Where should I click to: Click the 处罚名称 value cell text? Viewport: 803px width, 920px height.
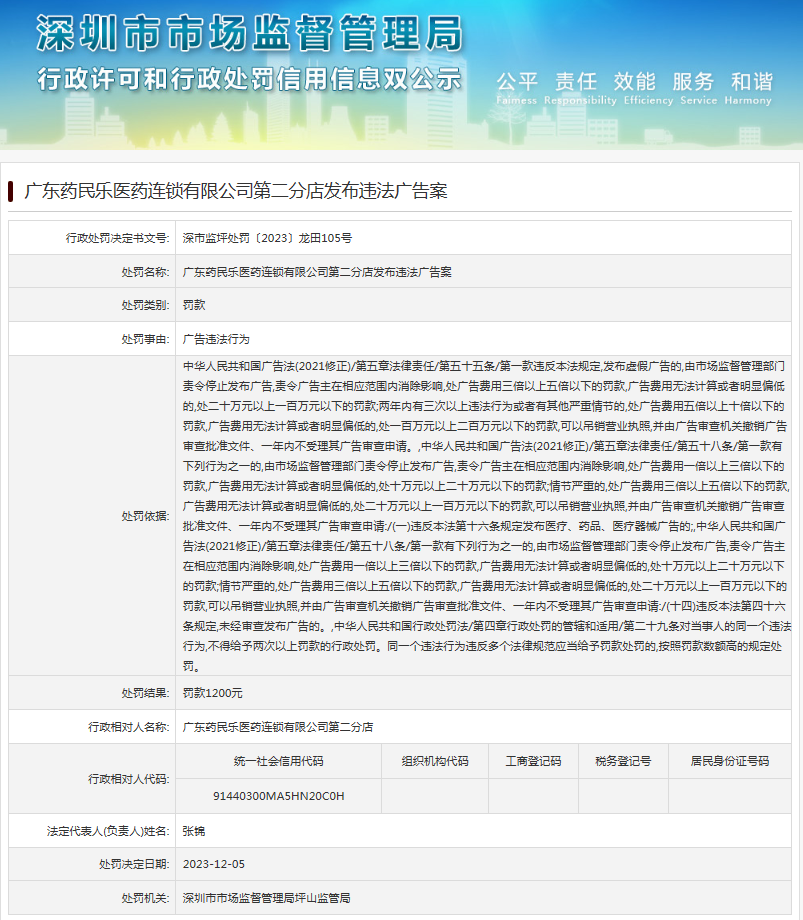pos(317,272)
